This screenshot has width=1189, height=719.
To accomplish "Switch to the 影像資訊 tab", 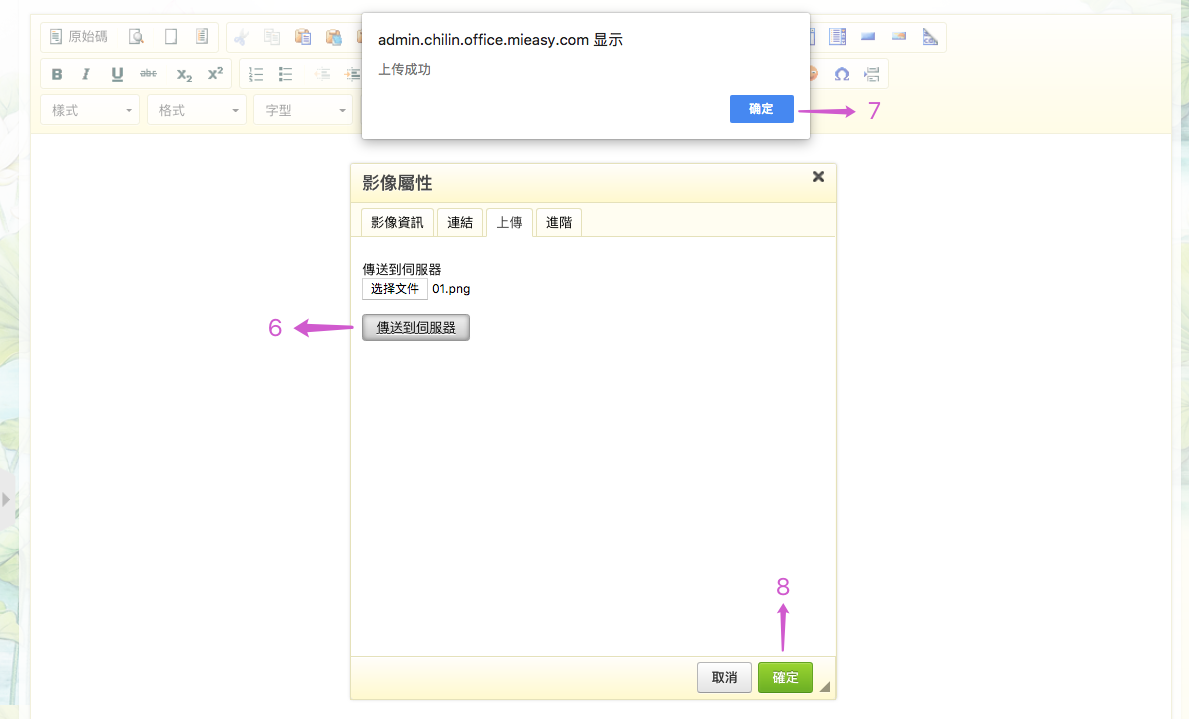I will (x=397, y=222).
